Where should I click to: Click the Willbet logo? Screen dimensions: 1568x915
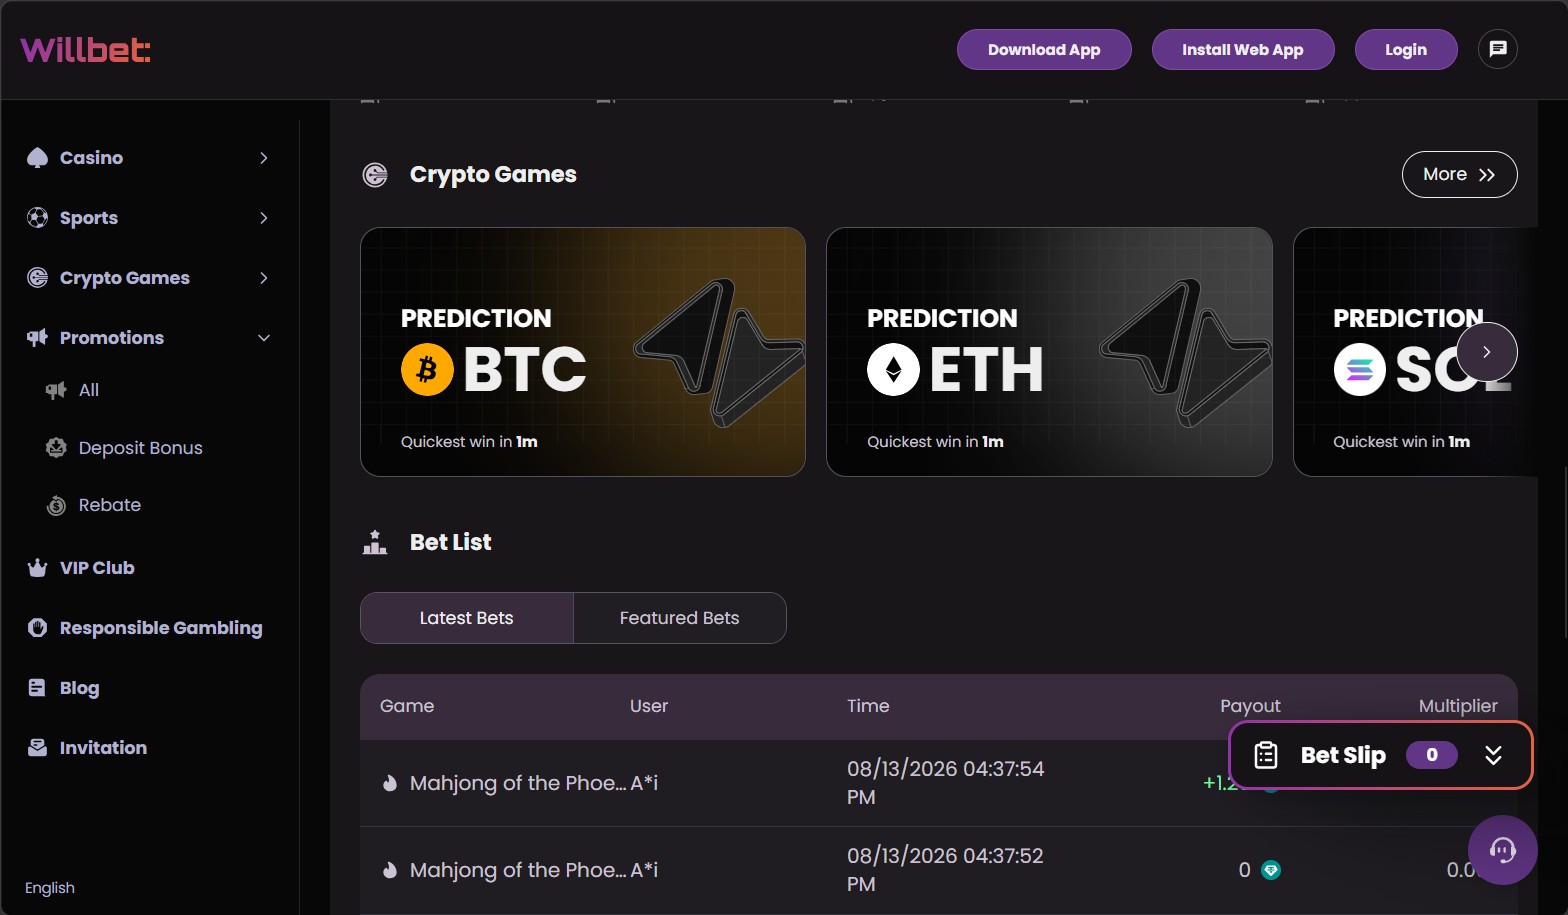coord(86,49)
